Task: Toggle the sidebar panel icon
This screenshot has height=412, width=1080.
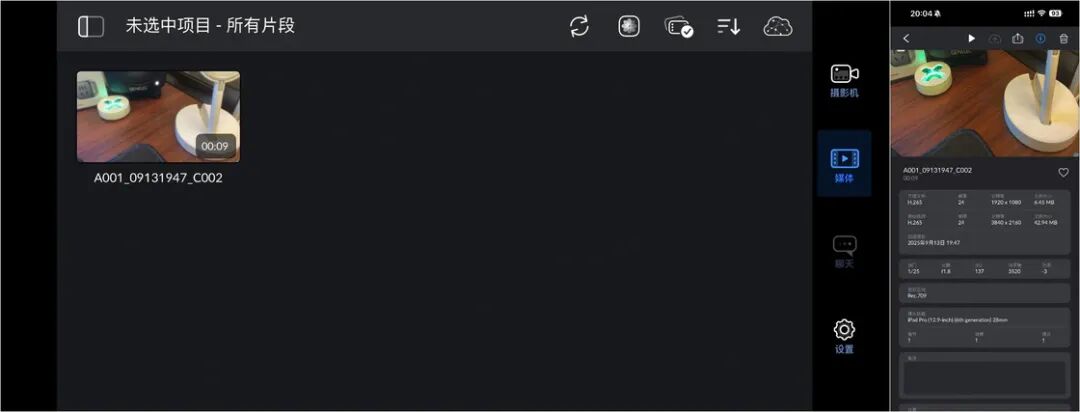Action: point(91,26)
